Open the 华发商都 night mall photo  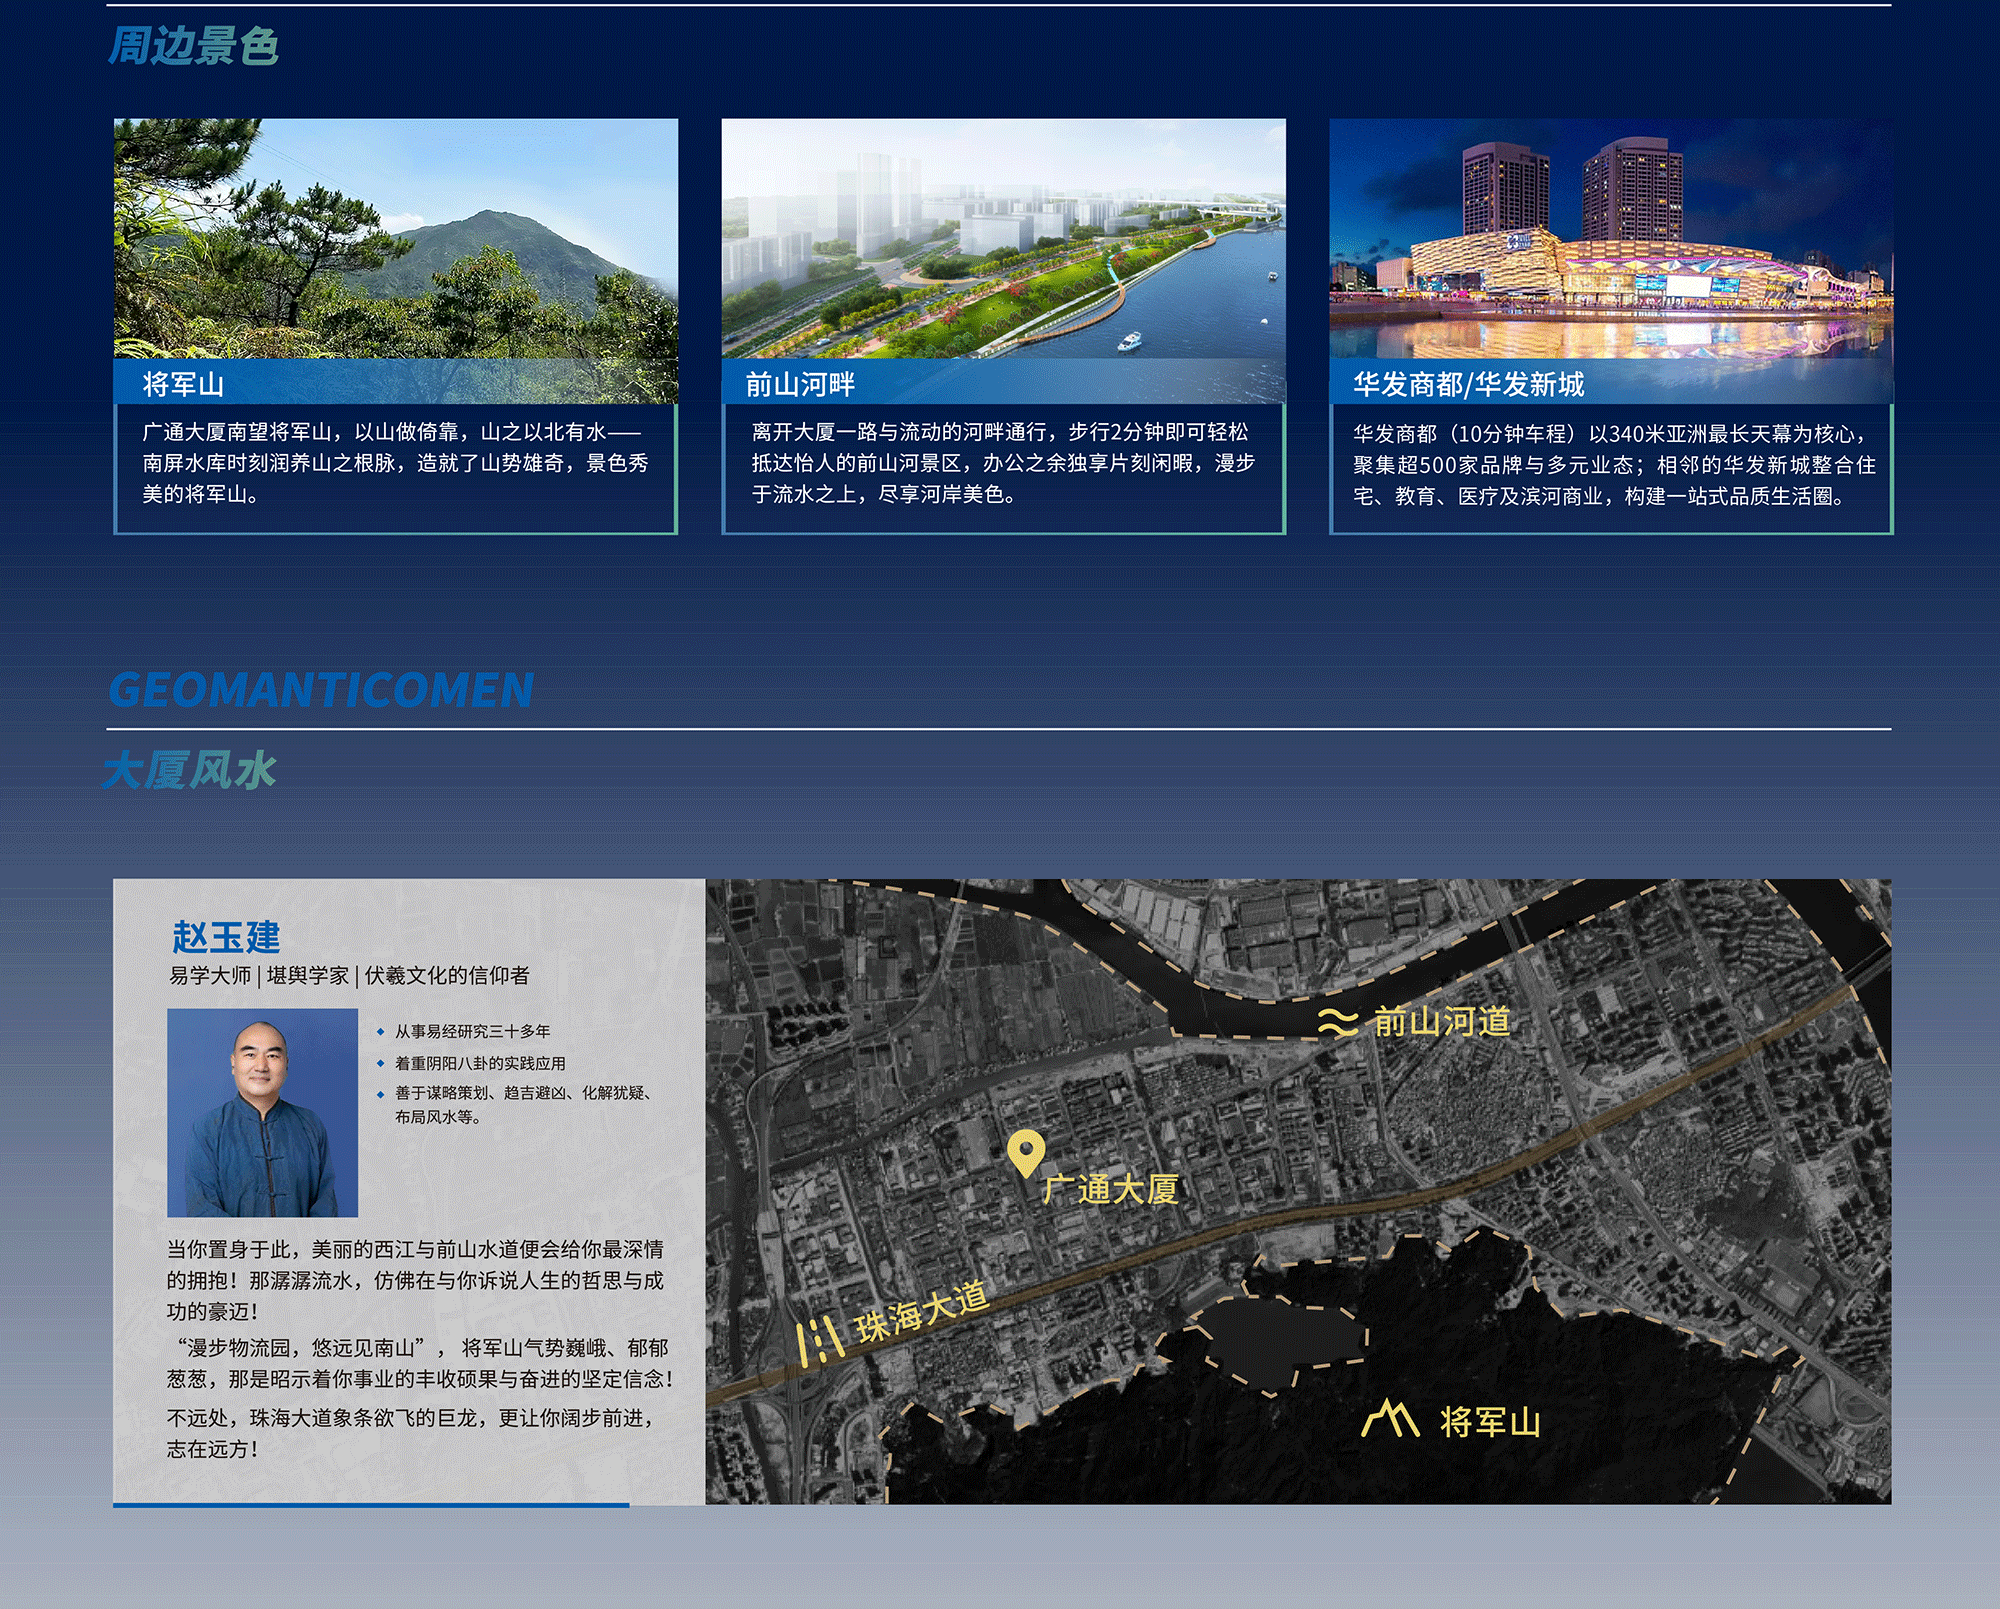point(1610,238)
